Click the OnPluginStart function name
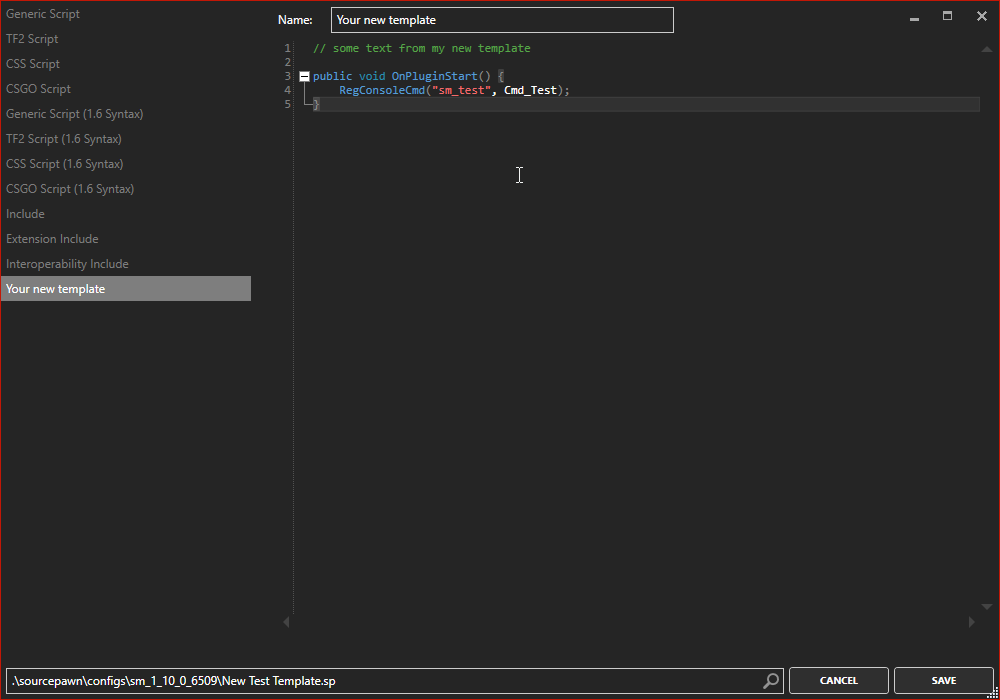 [x=434, y=77]
